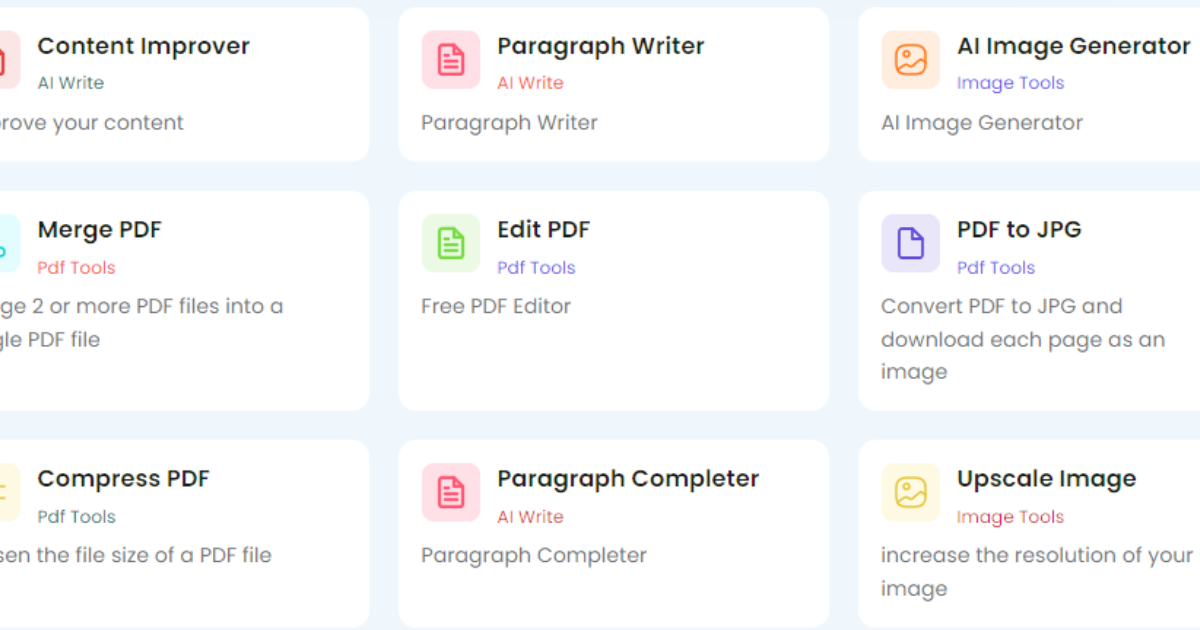Open the AI Image Generator title

tap(1073, 46)
